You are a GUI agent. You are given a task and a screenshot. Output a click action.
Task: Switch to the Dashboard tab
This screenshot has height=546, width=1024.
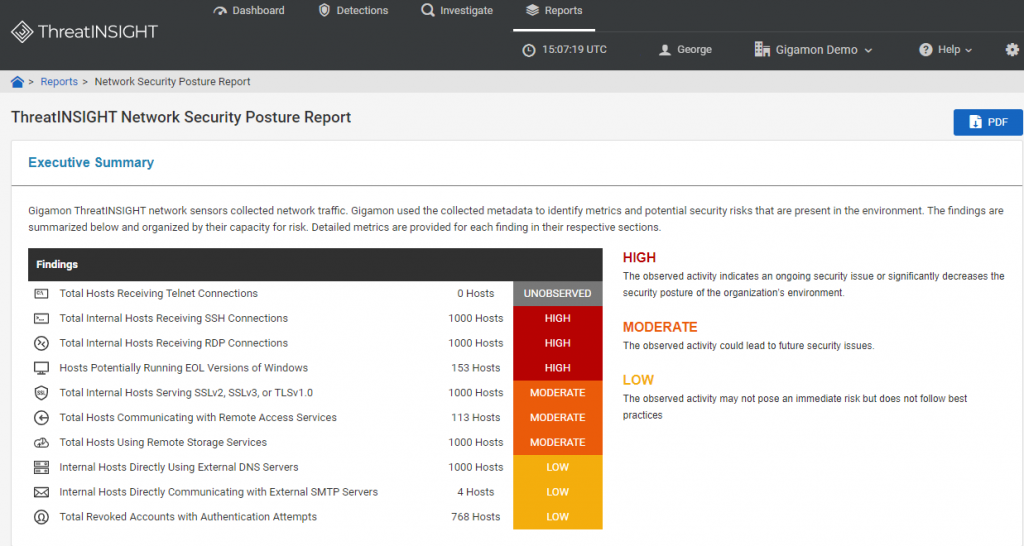(x=249, y=10)
